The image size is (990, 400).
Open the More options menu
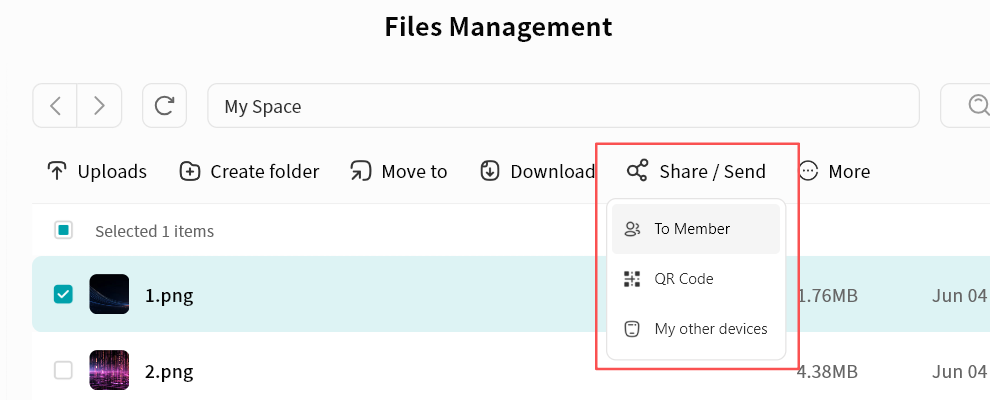(x=835, y=171)
